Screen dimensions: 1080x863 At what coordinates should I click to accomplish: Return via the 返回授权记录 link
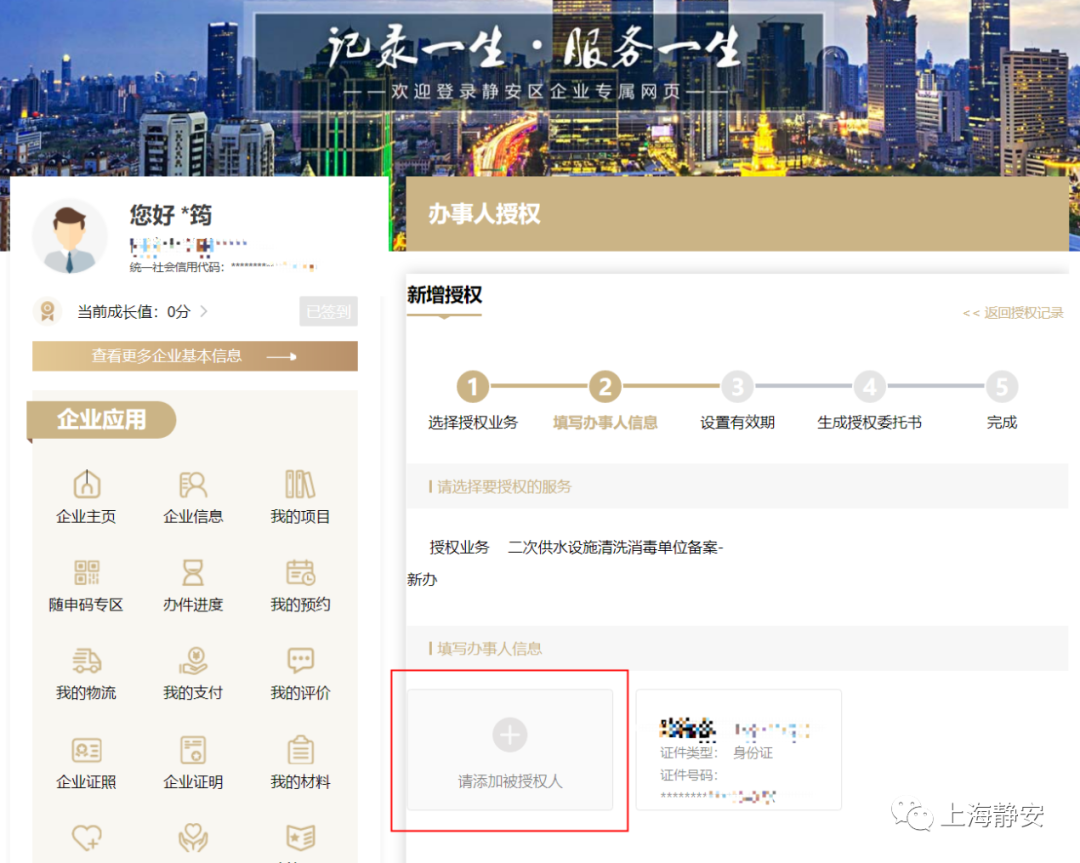pos(1011,312)
